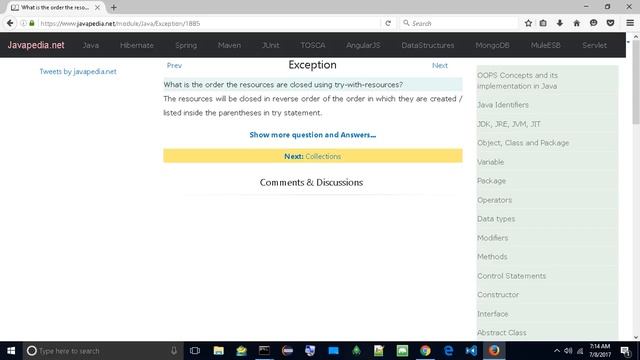
Task: Open a new tab with plus button
Action: 113,7
